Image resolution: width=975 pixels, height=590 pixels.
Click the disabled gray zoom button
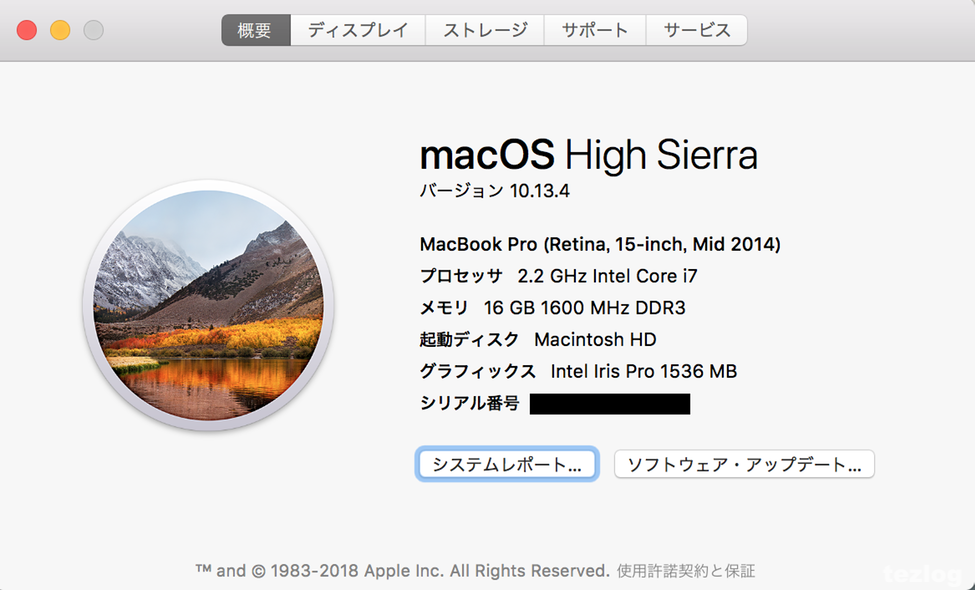[94, 30]
